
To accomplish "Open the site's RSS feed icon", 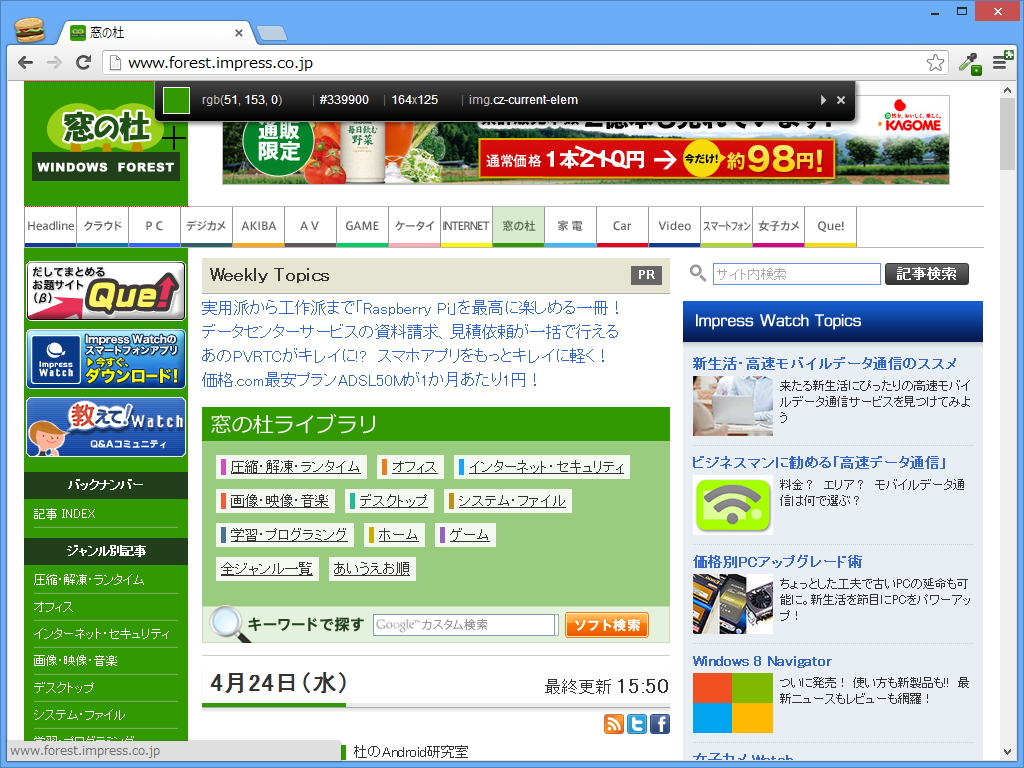I will click(614, 724).
